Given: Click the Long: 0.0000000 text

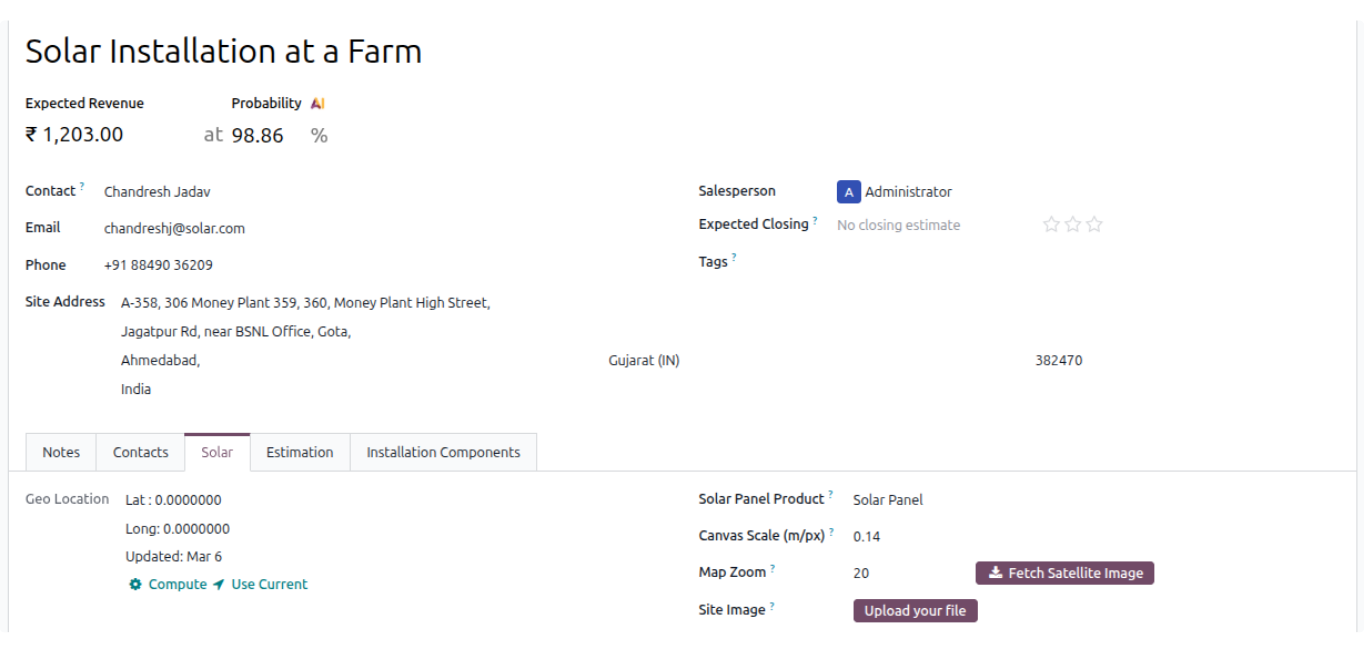Looking at the screenshot, I should (x=177, y=528).
